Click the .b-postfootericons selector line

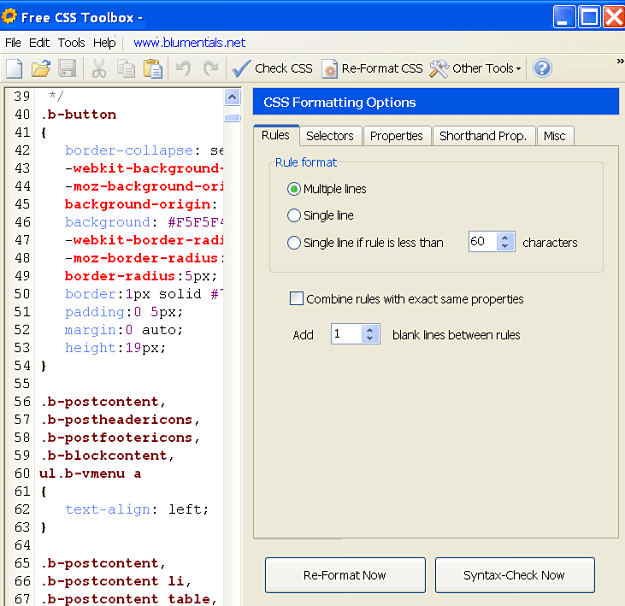[120, 437]
